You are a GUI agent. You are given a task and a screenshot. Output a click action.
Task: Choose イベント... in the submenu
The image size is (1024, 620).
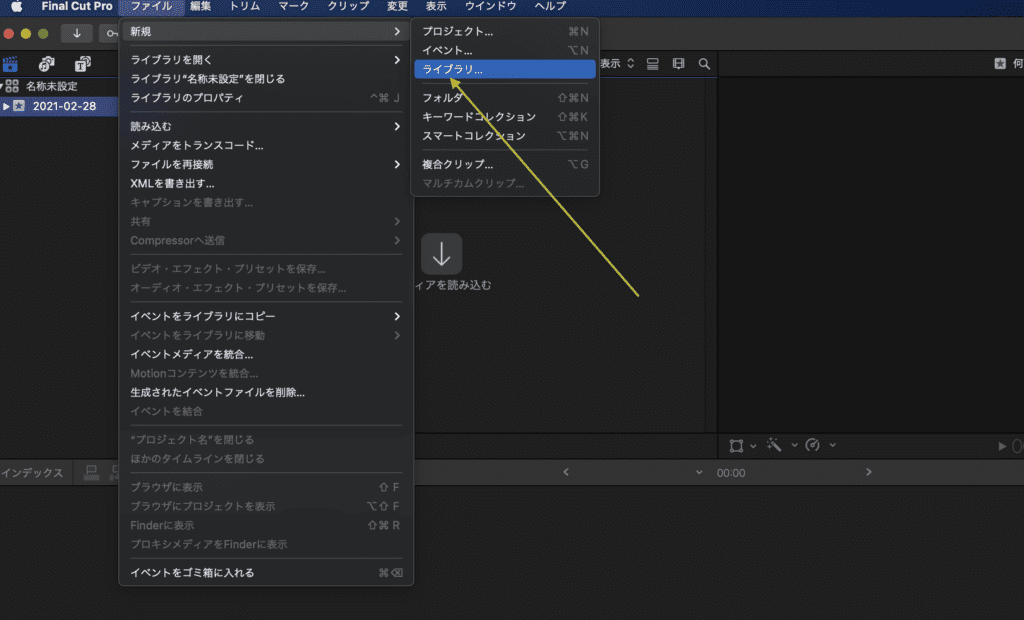(505, 50)
